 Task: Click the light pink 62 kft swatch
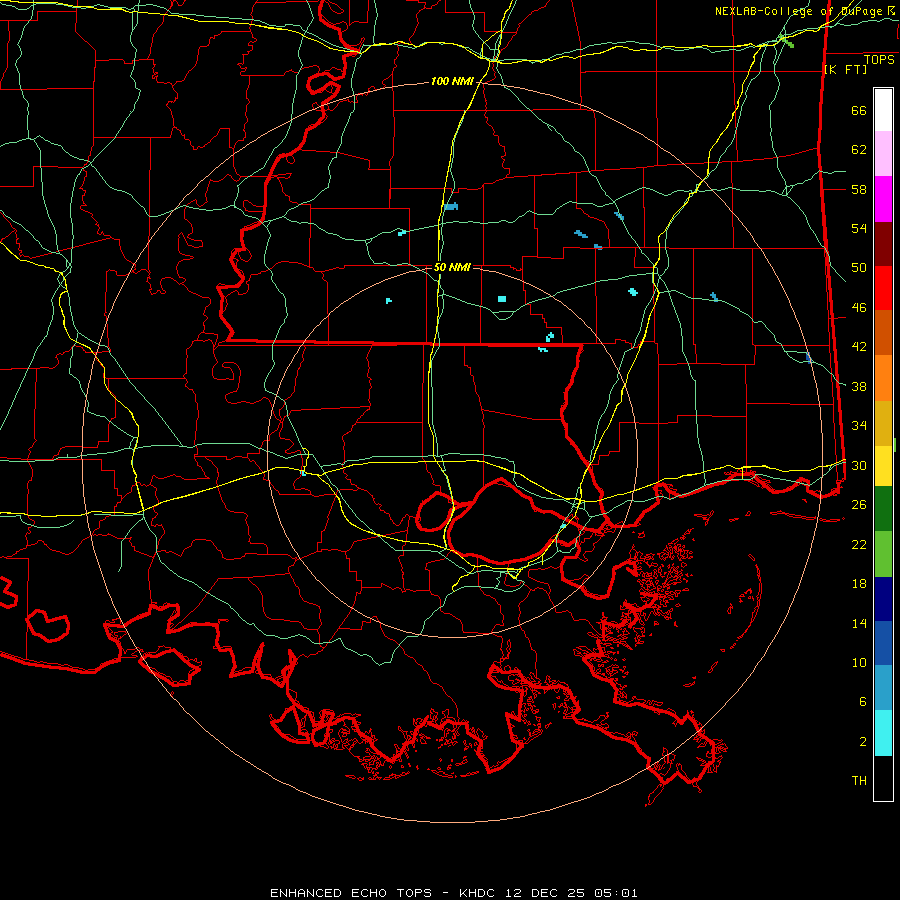[x=883, y=154]
